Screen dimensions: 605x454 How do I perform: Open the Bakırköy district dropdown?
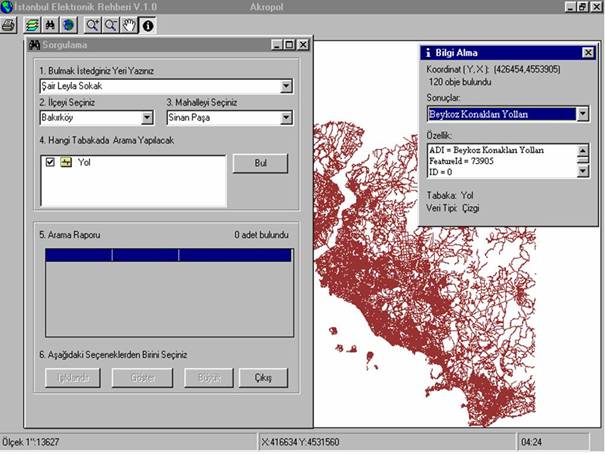[147, 119]
